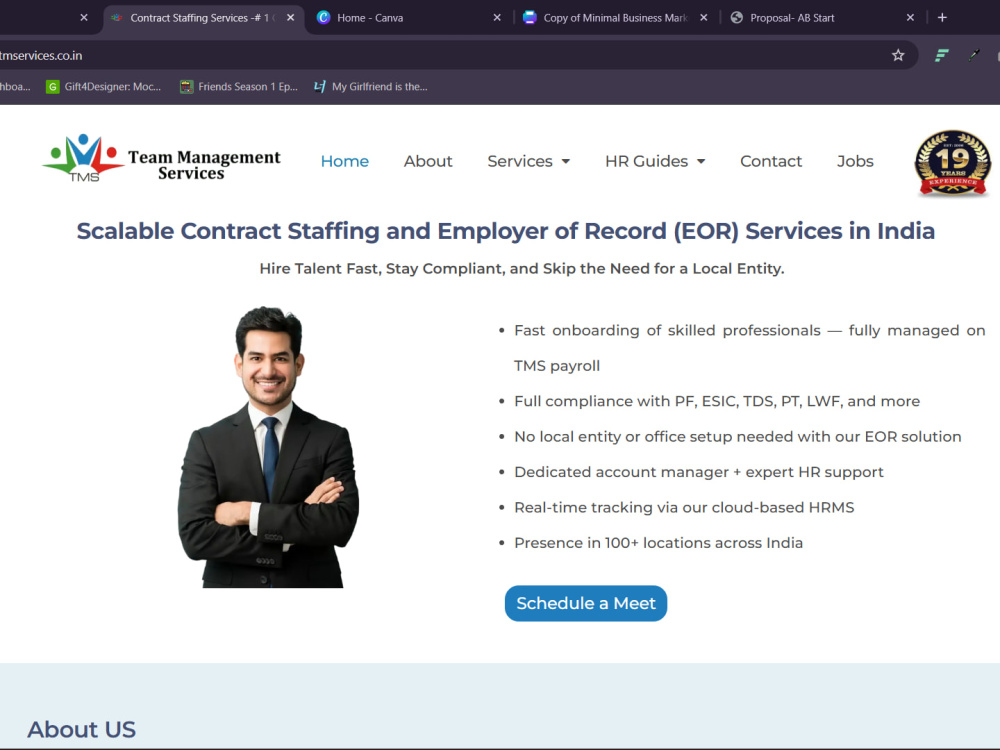Viewport: 1000px width, 750px height.
Task: Open the Jobs page link
Action: point(855,161)
